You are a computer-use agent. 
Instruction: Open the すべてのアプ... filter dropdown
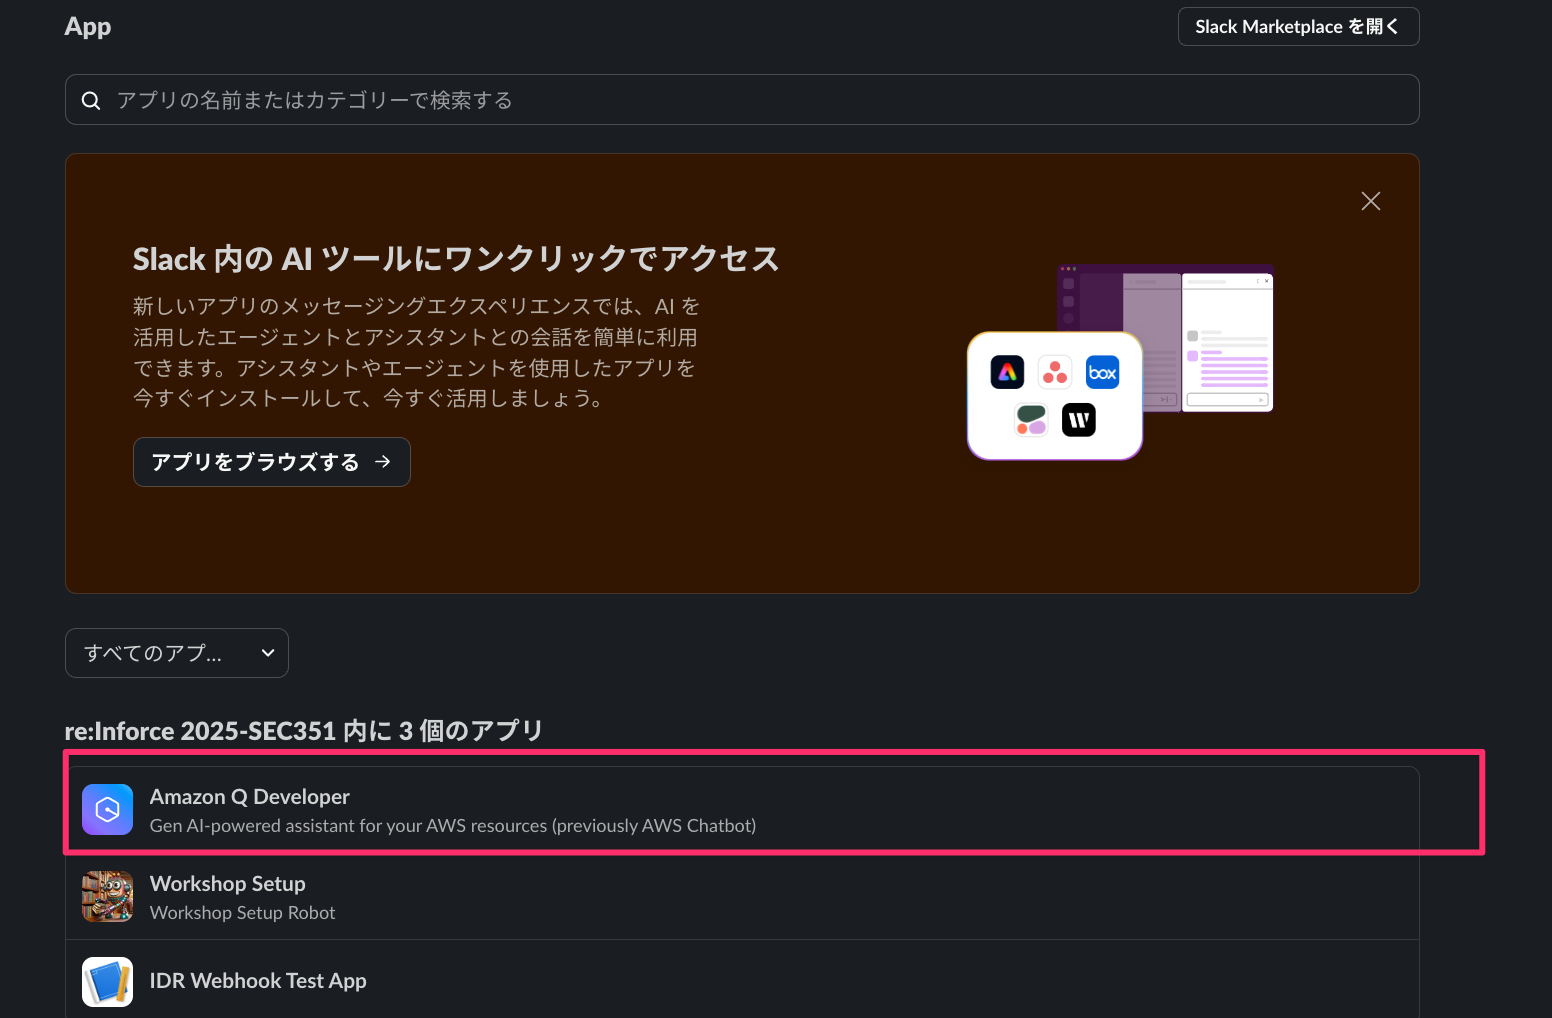point(177,653)
